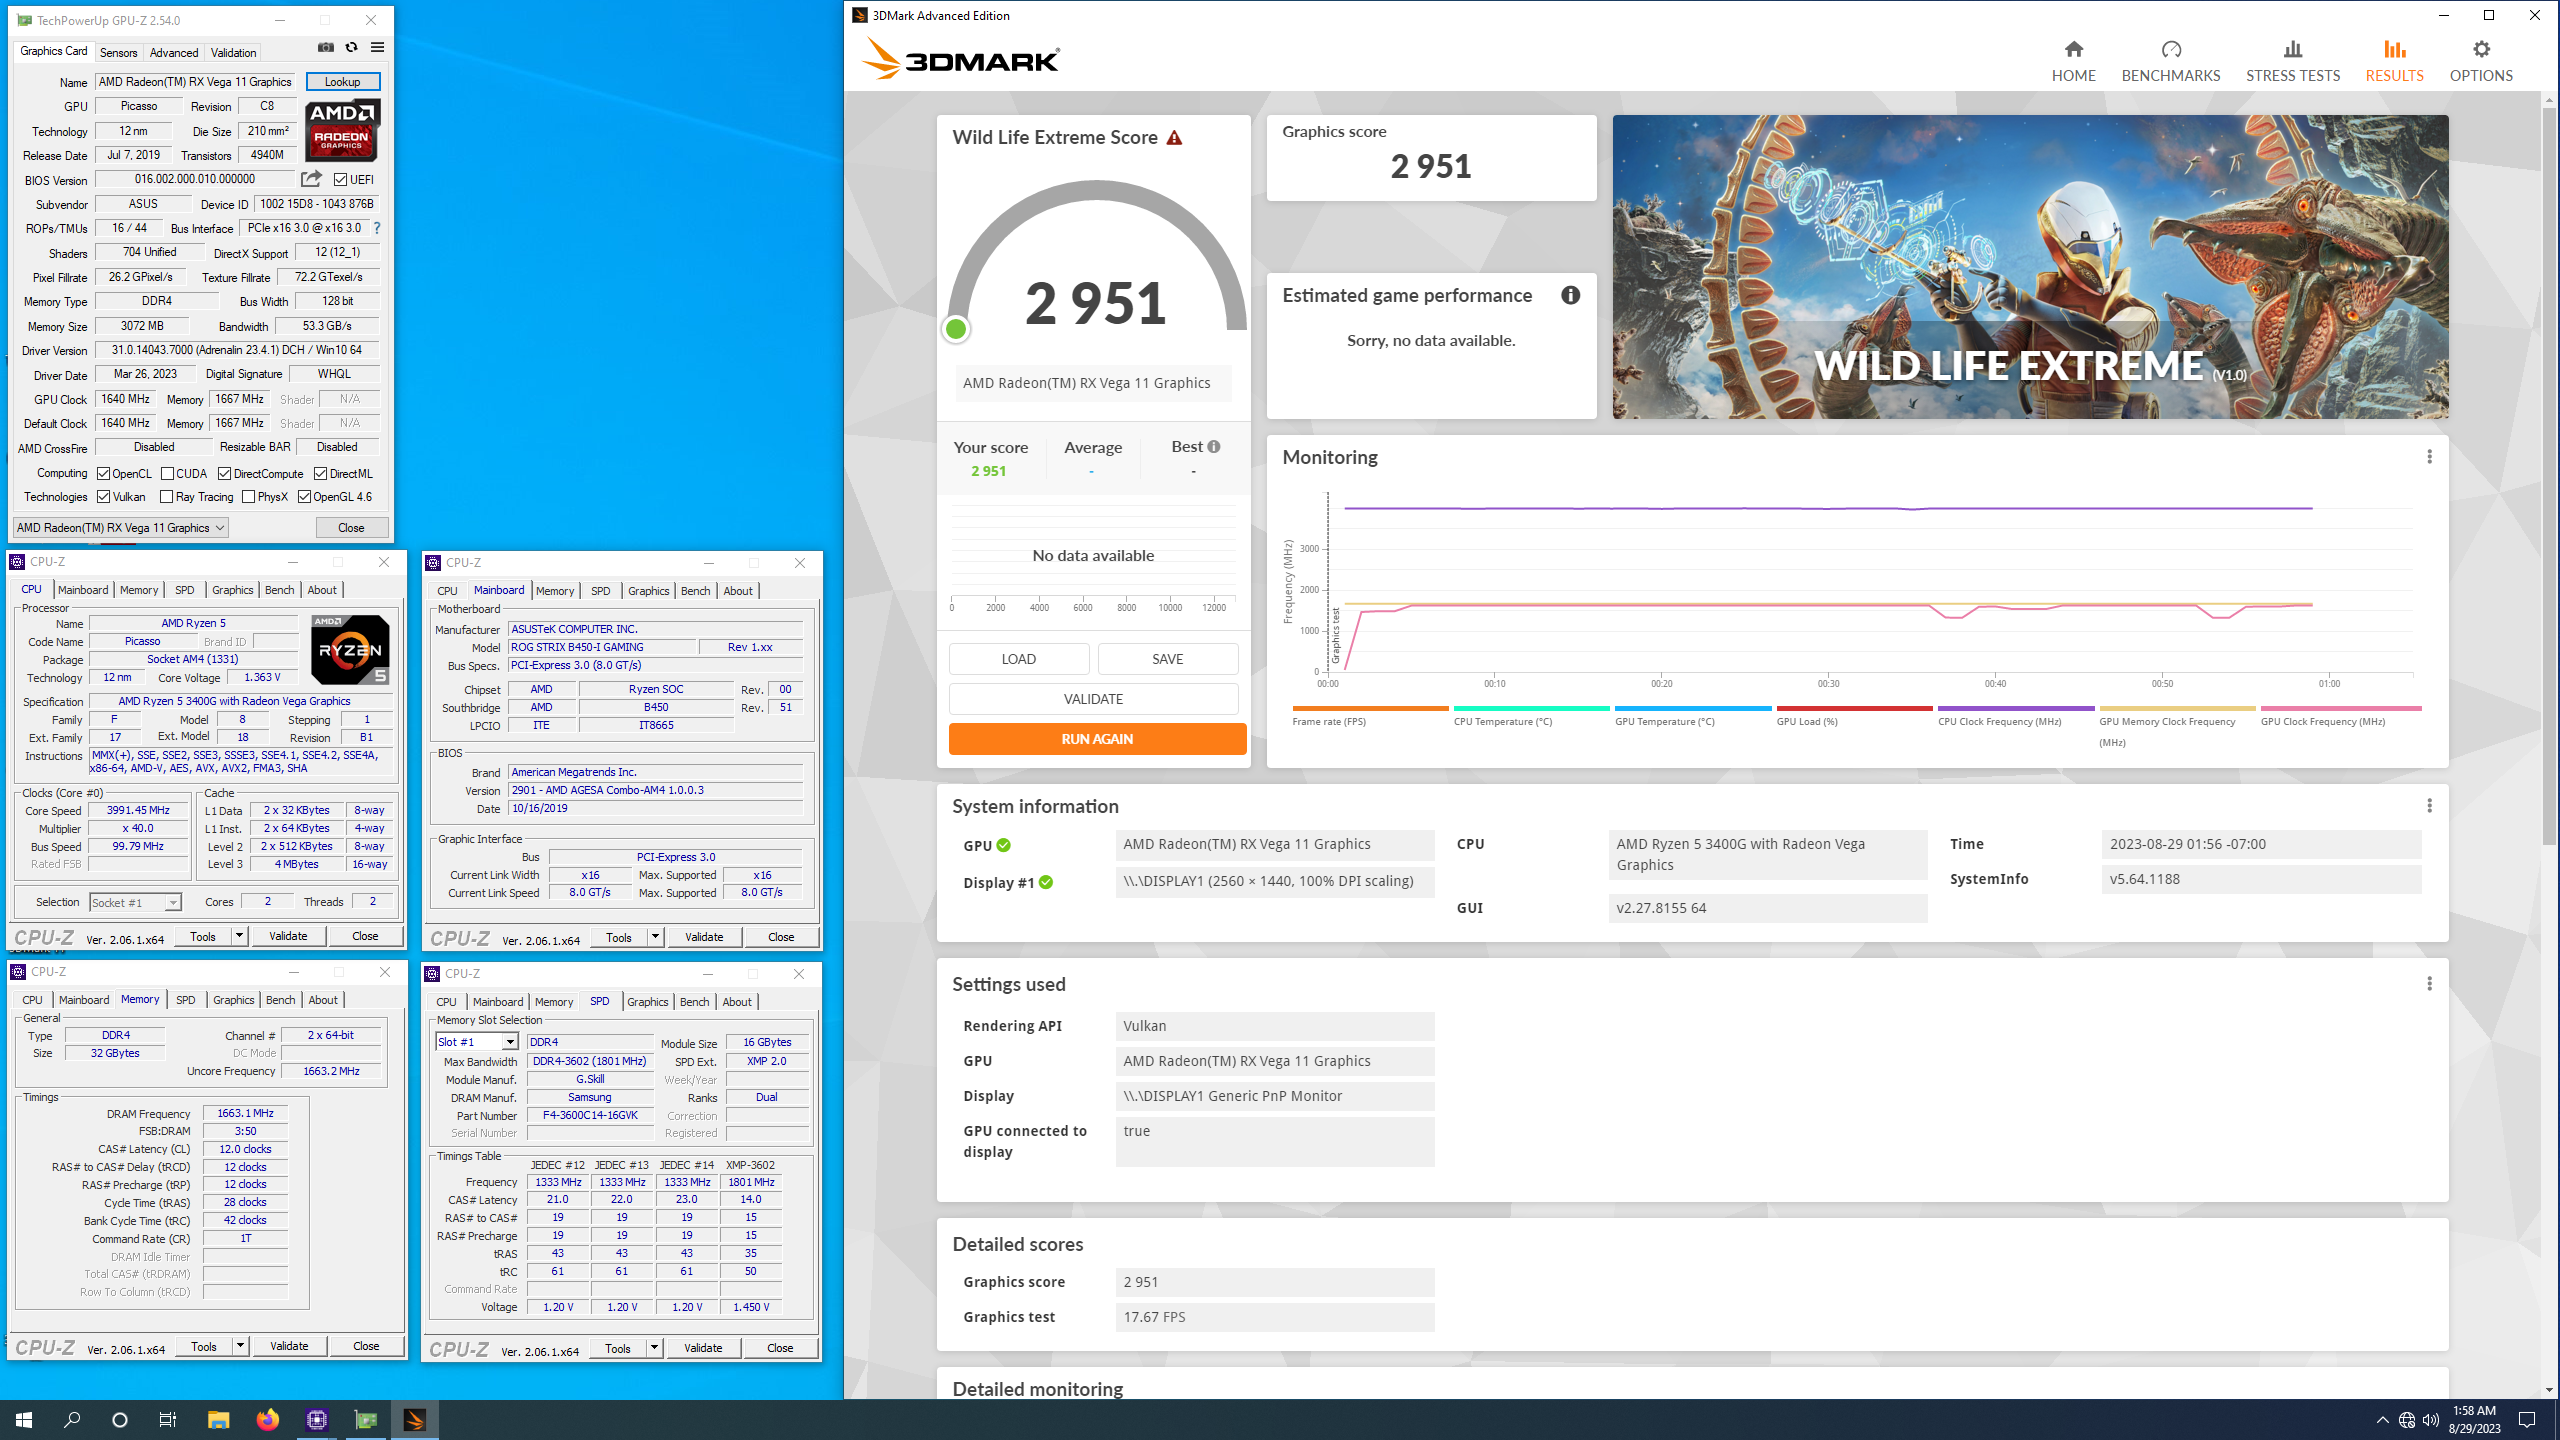Viewport: 2560px width, 1440px height.
Task: Click the CPU Clock Frequency legend color bar
Action: pyautogui.click(x=2016, y=708)
